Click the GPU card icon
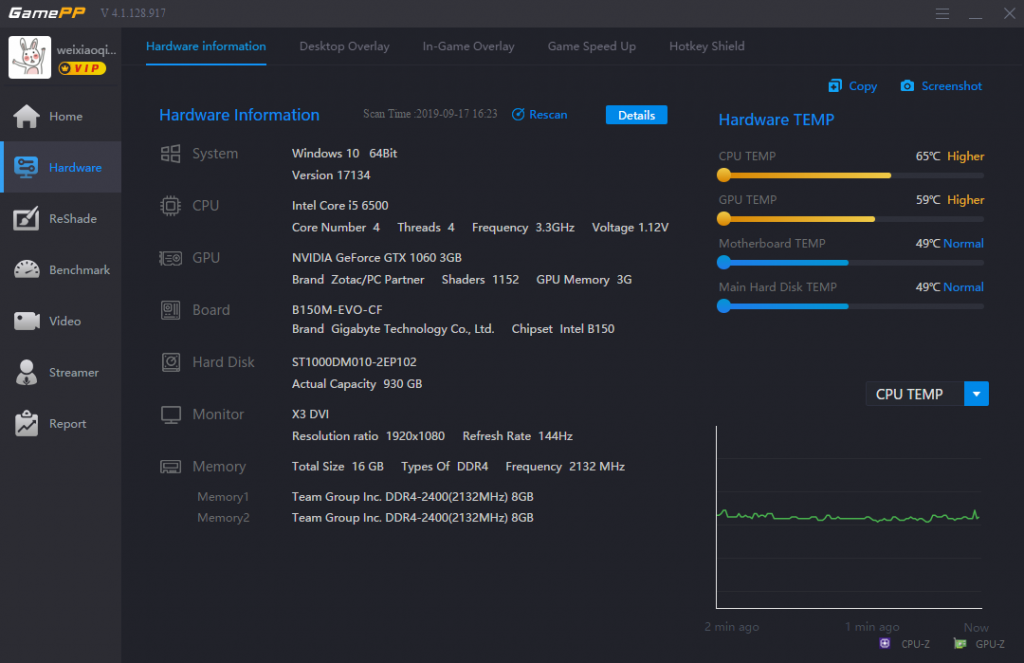Screen dimensions: 1024x663 click(170, 258)
